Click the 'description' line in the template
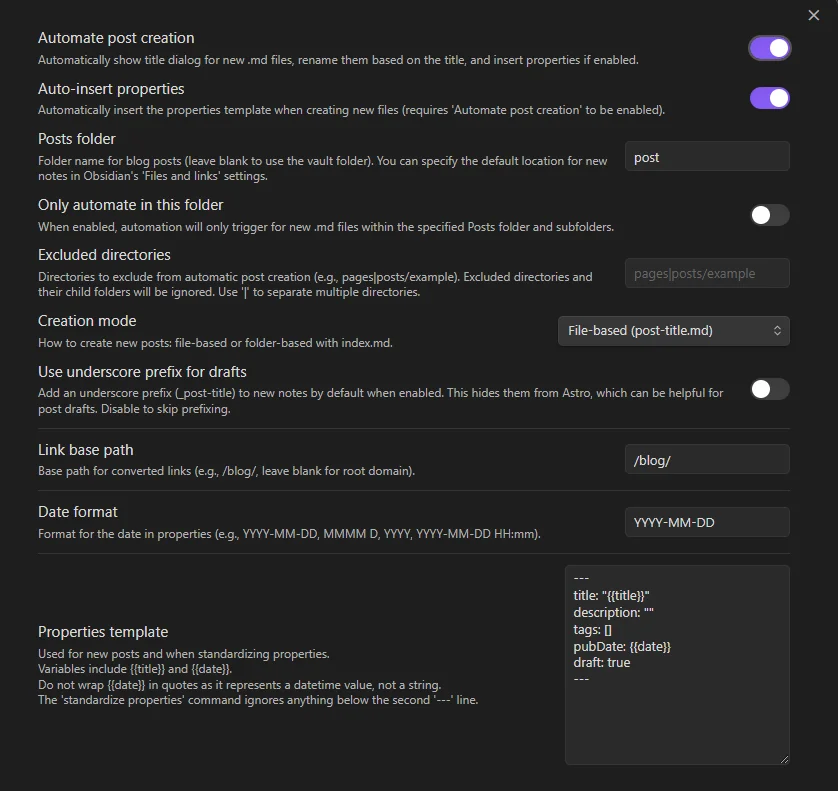 pyautogui.click(x=612, y=612)
